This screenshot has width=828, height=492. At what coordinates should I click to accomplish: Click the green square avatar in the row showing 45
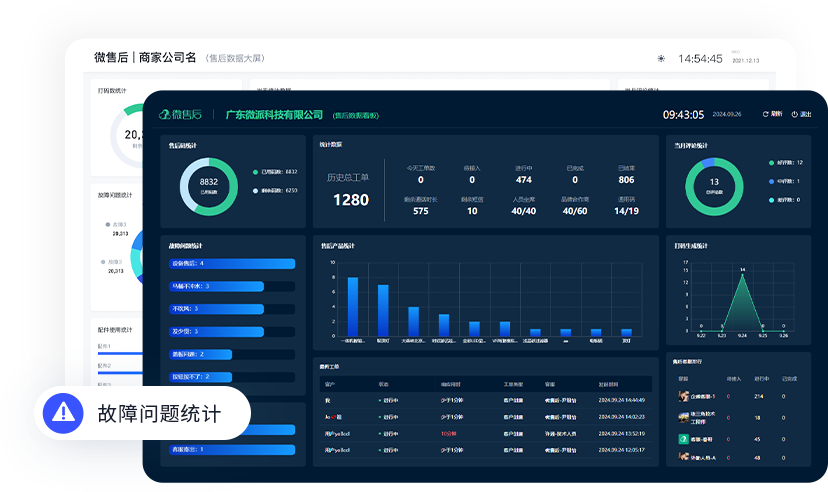[x=683, y=439]
